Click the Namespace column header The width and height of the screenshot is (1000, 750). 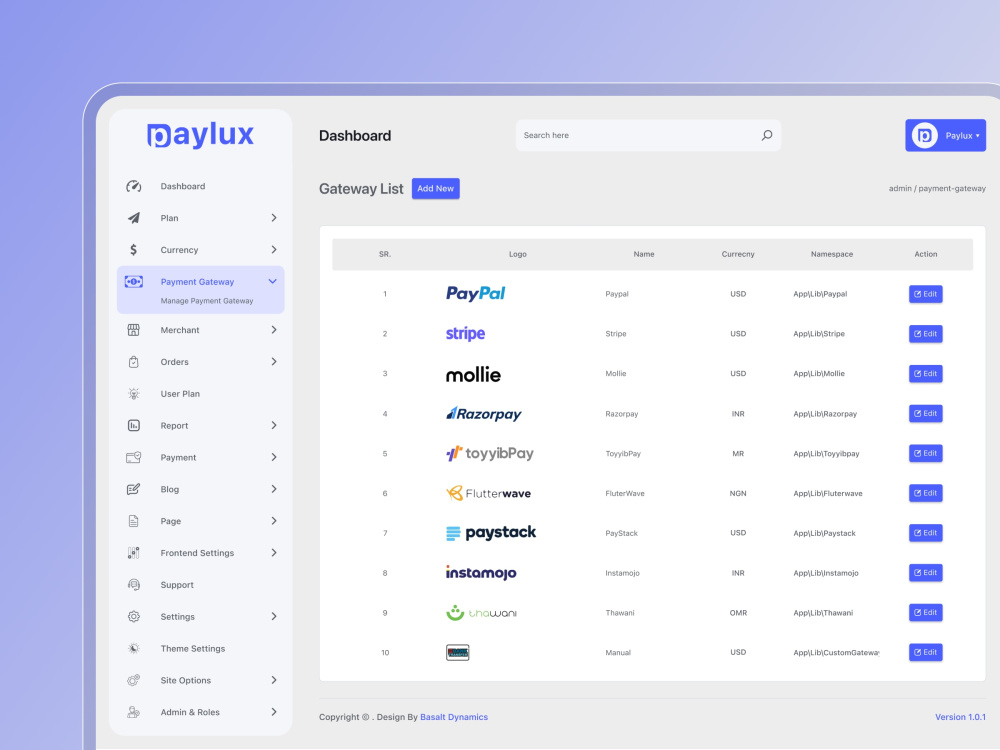pyautogui.click(x=832, y=254)
